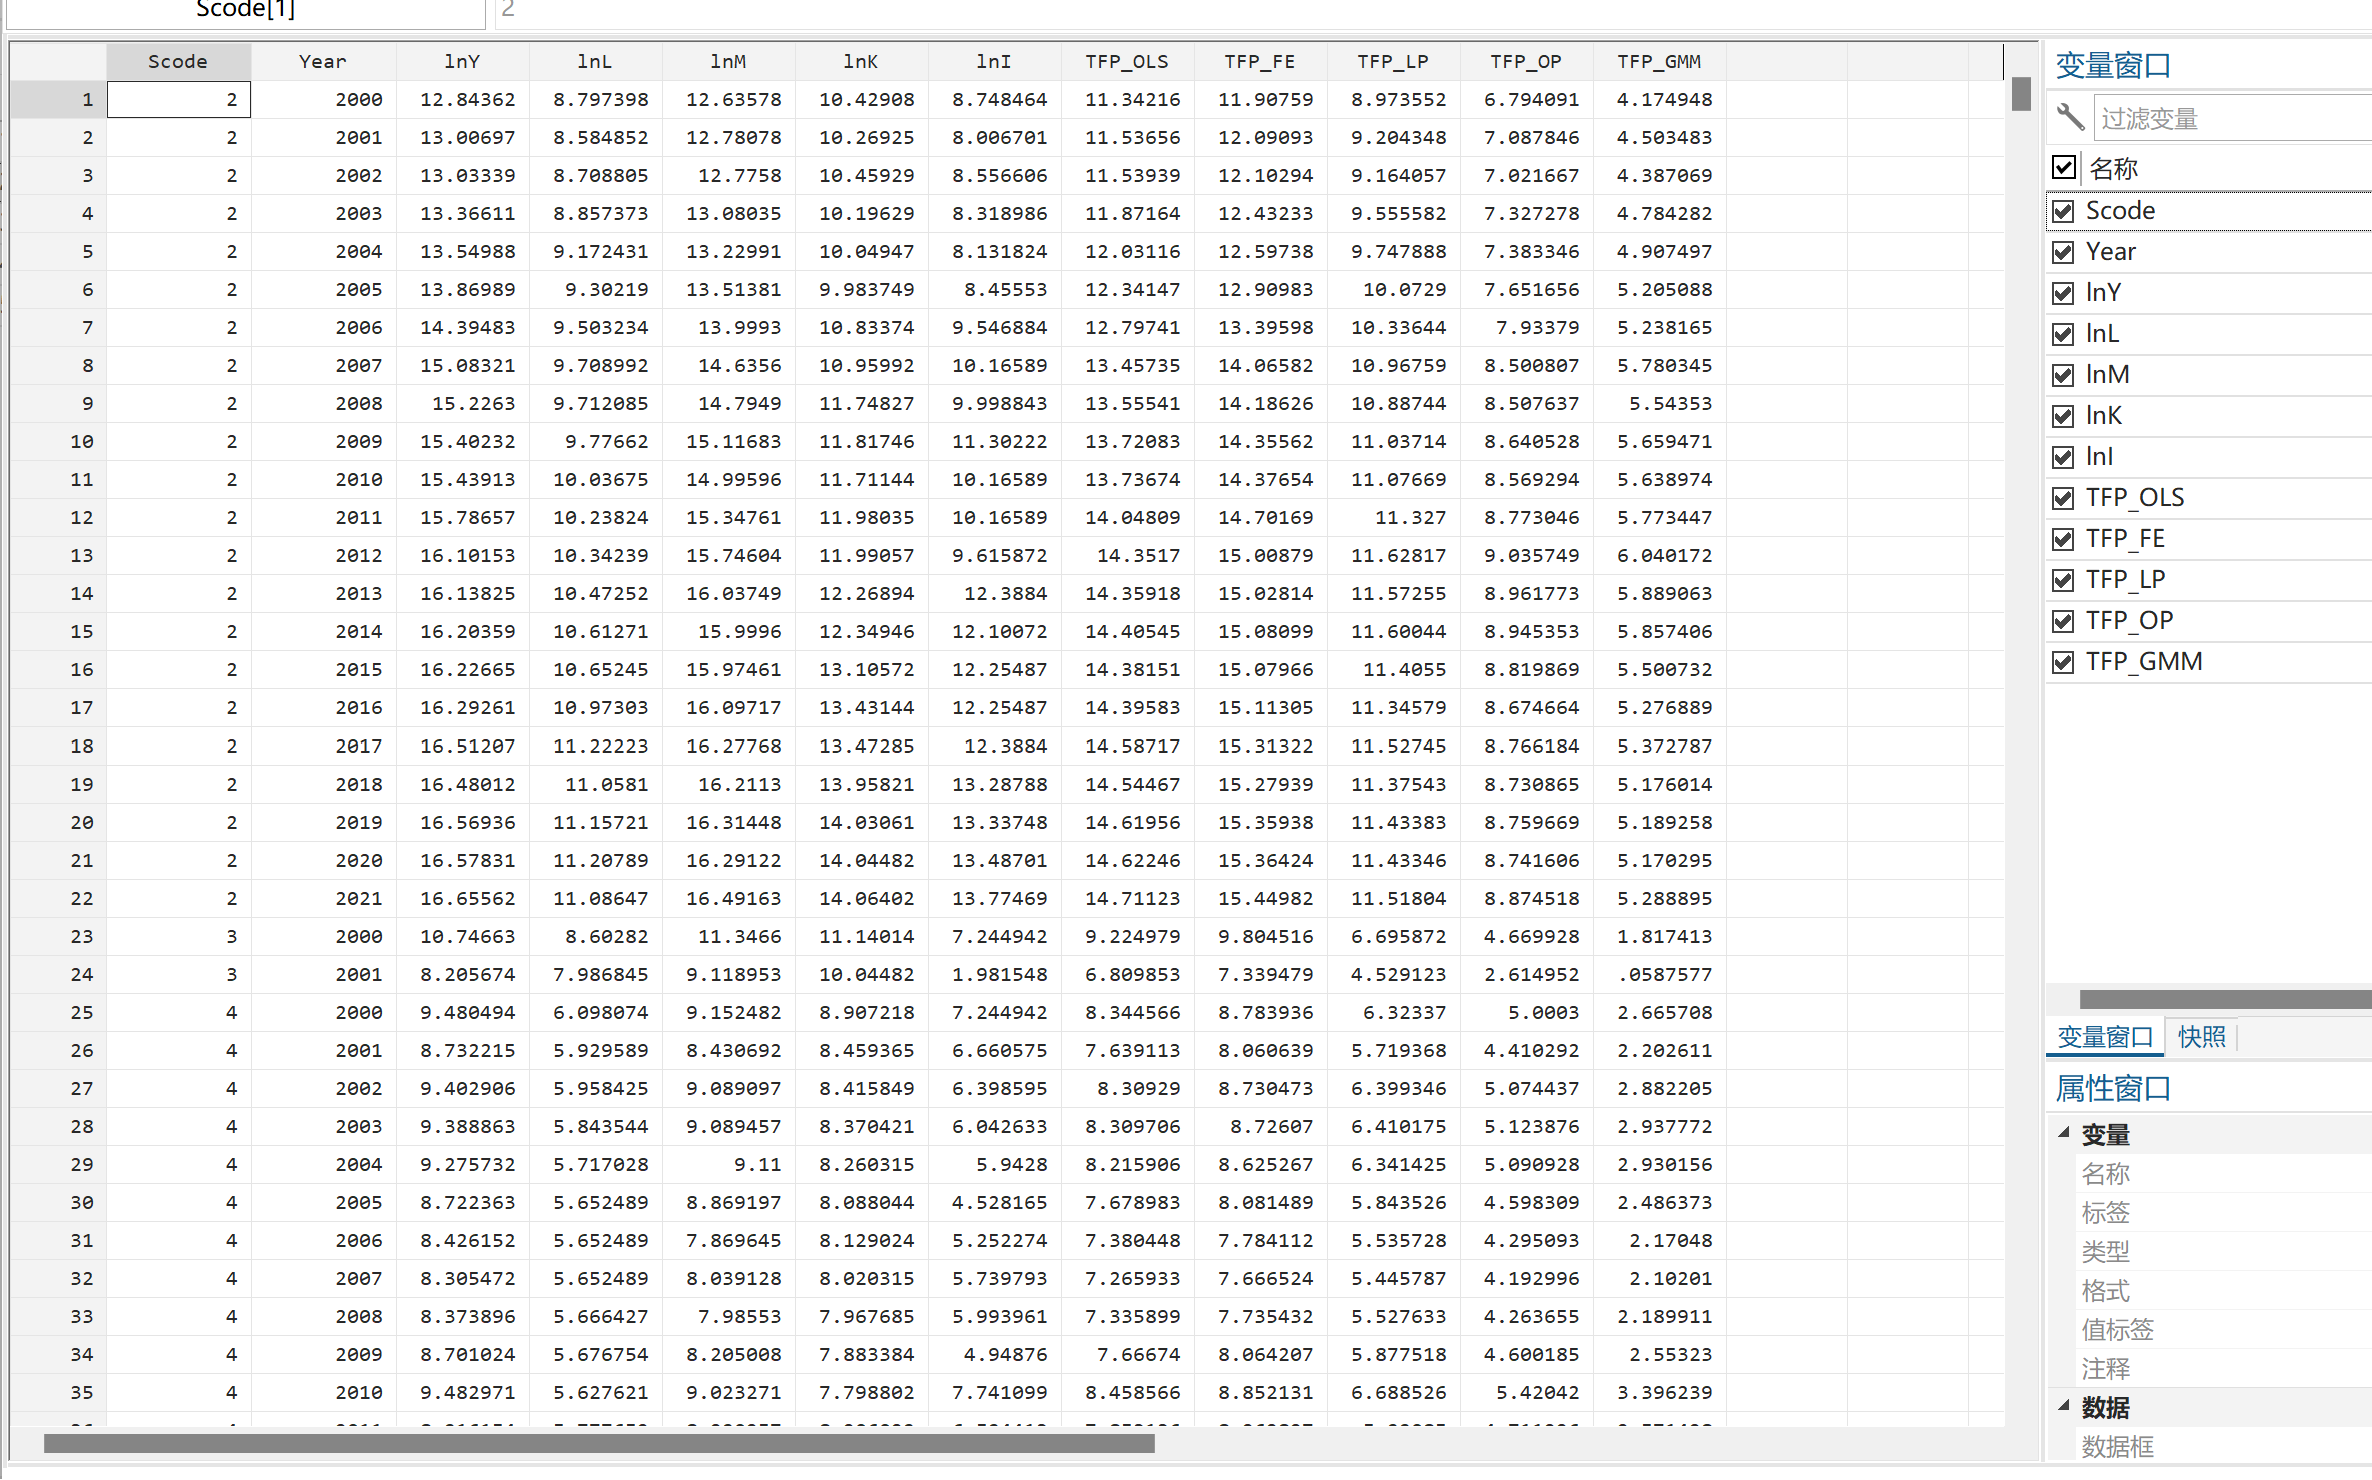
Task: Click the wrench icon beside filter box
Action: (x=2070, y=118)
